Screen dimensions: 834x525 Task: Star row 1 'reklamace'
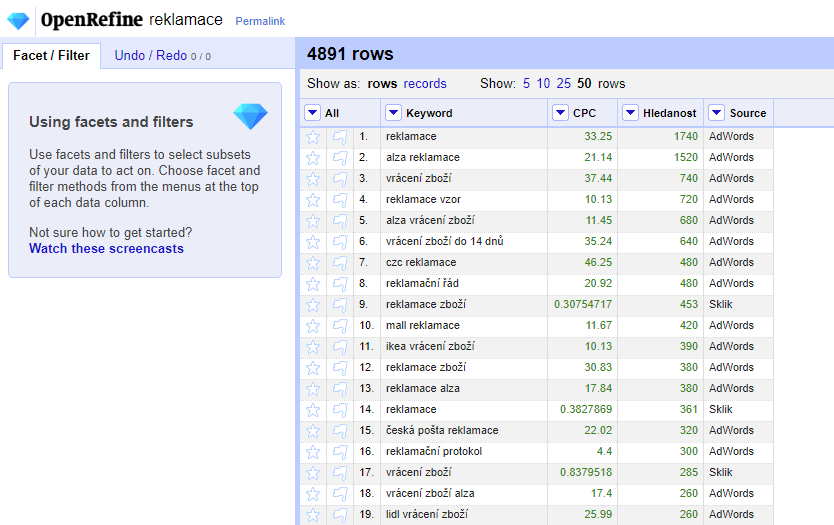[x=313, y=137]
